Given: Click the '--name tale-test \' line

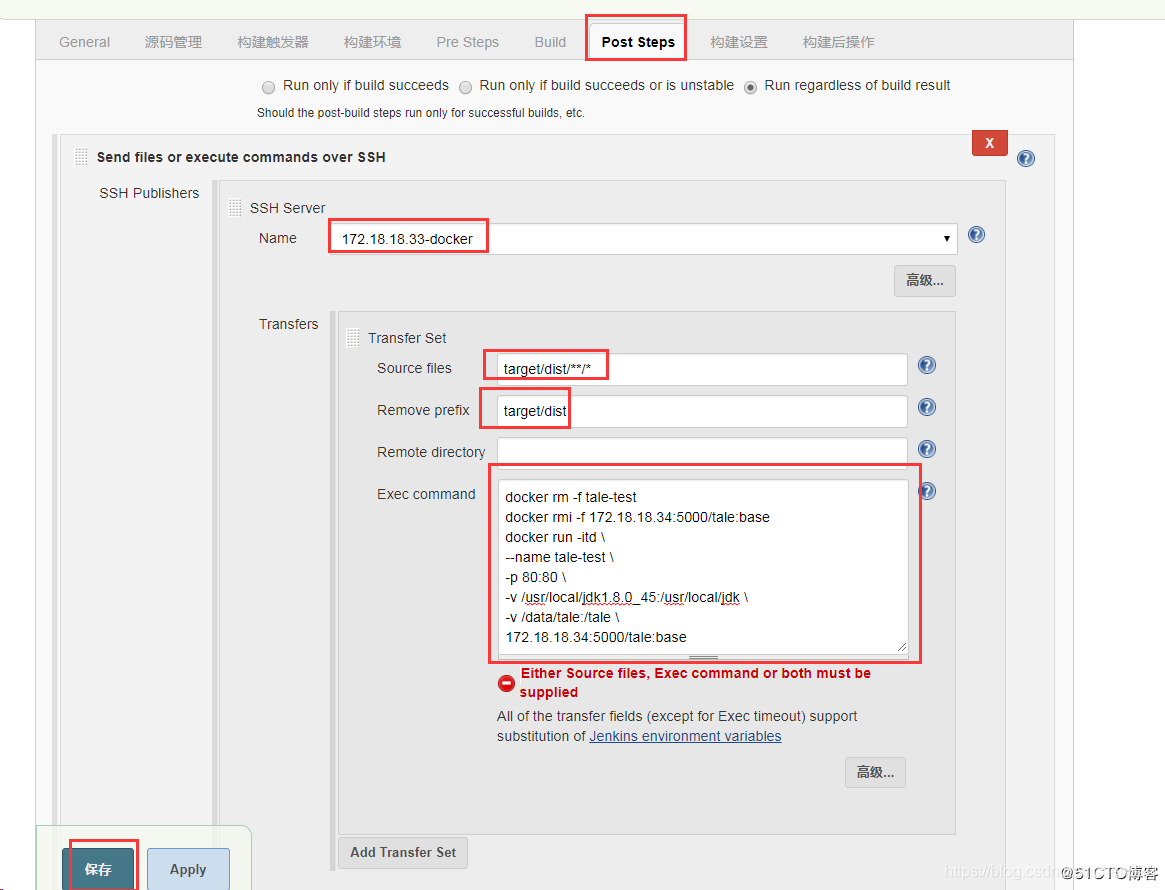Looking at the screenshot, I should click(x=559, y=557).
